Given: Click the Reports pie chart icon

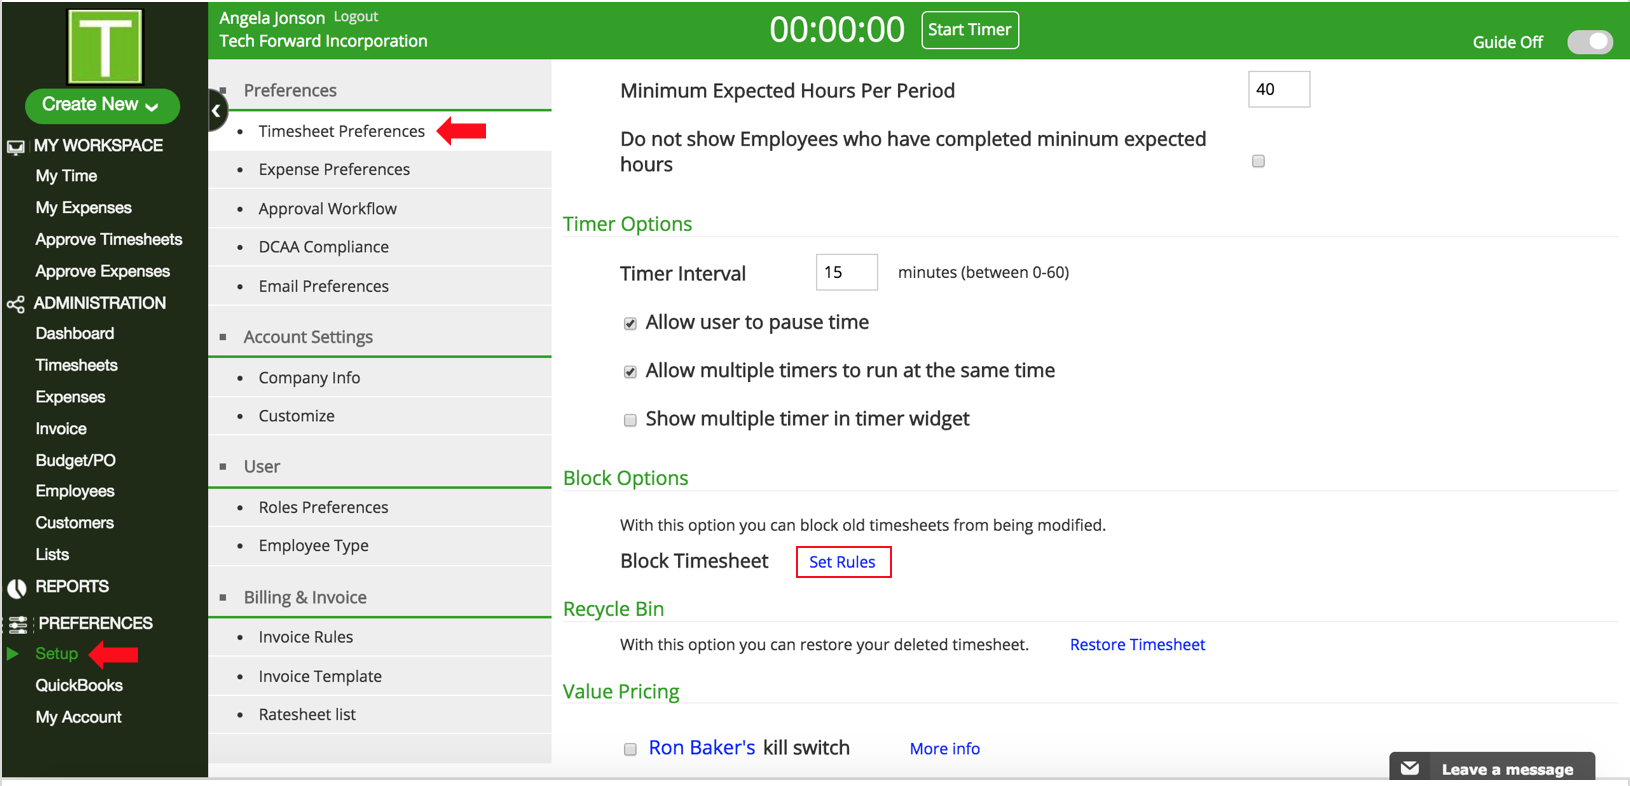Looking at the screenshot, I should (17, 588).
